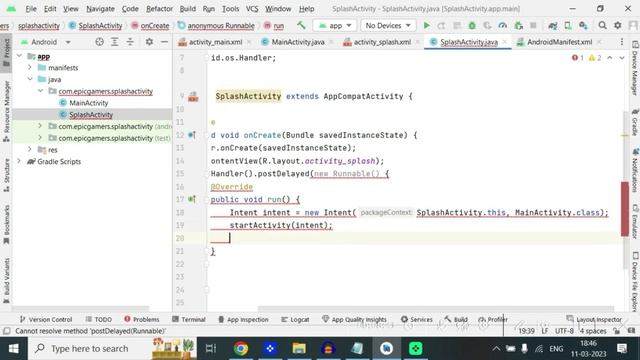The width and height of the screenshot is (640, 360).
Task: Open Chrome from the Windows taskbar
Action: coord(241,348)
